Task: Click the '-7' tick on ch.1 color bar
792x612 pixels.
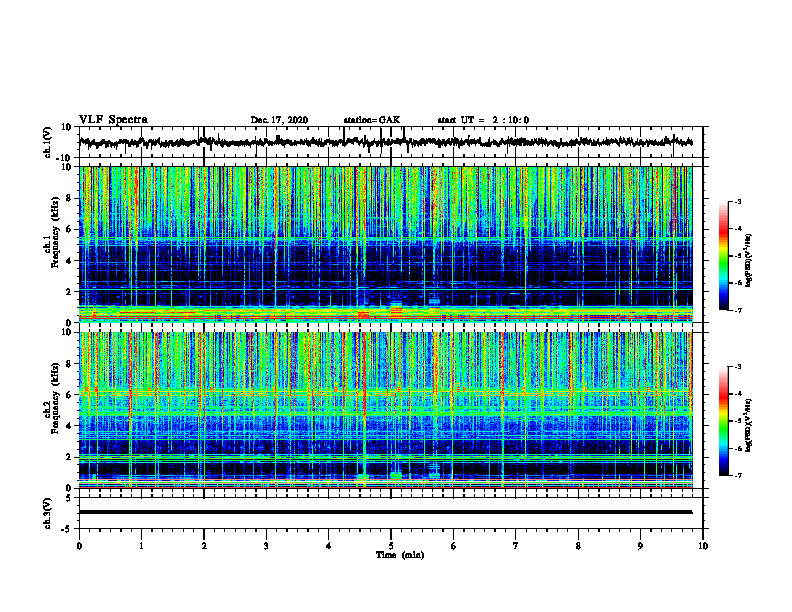Action: point(738,310)
